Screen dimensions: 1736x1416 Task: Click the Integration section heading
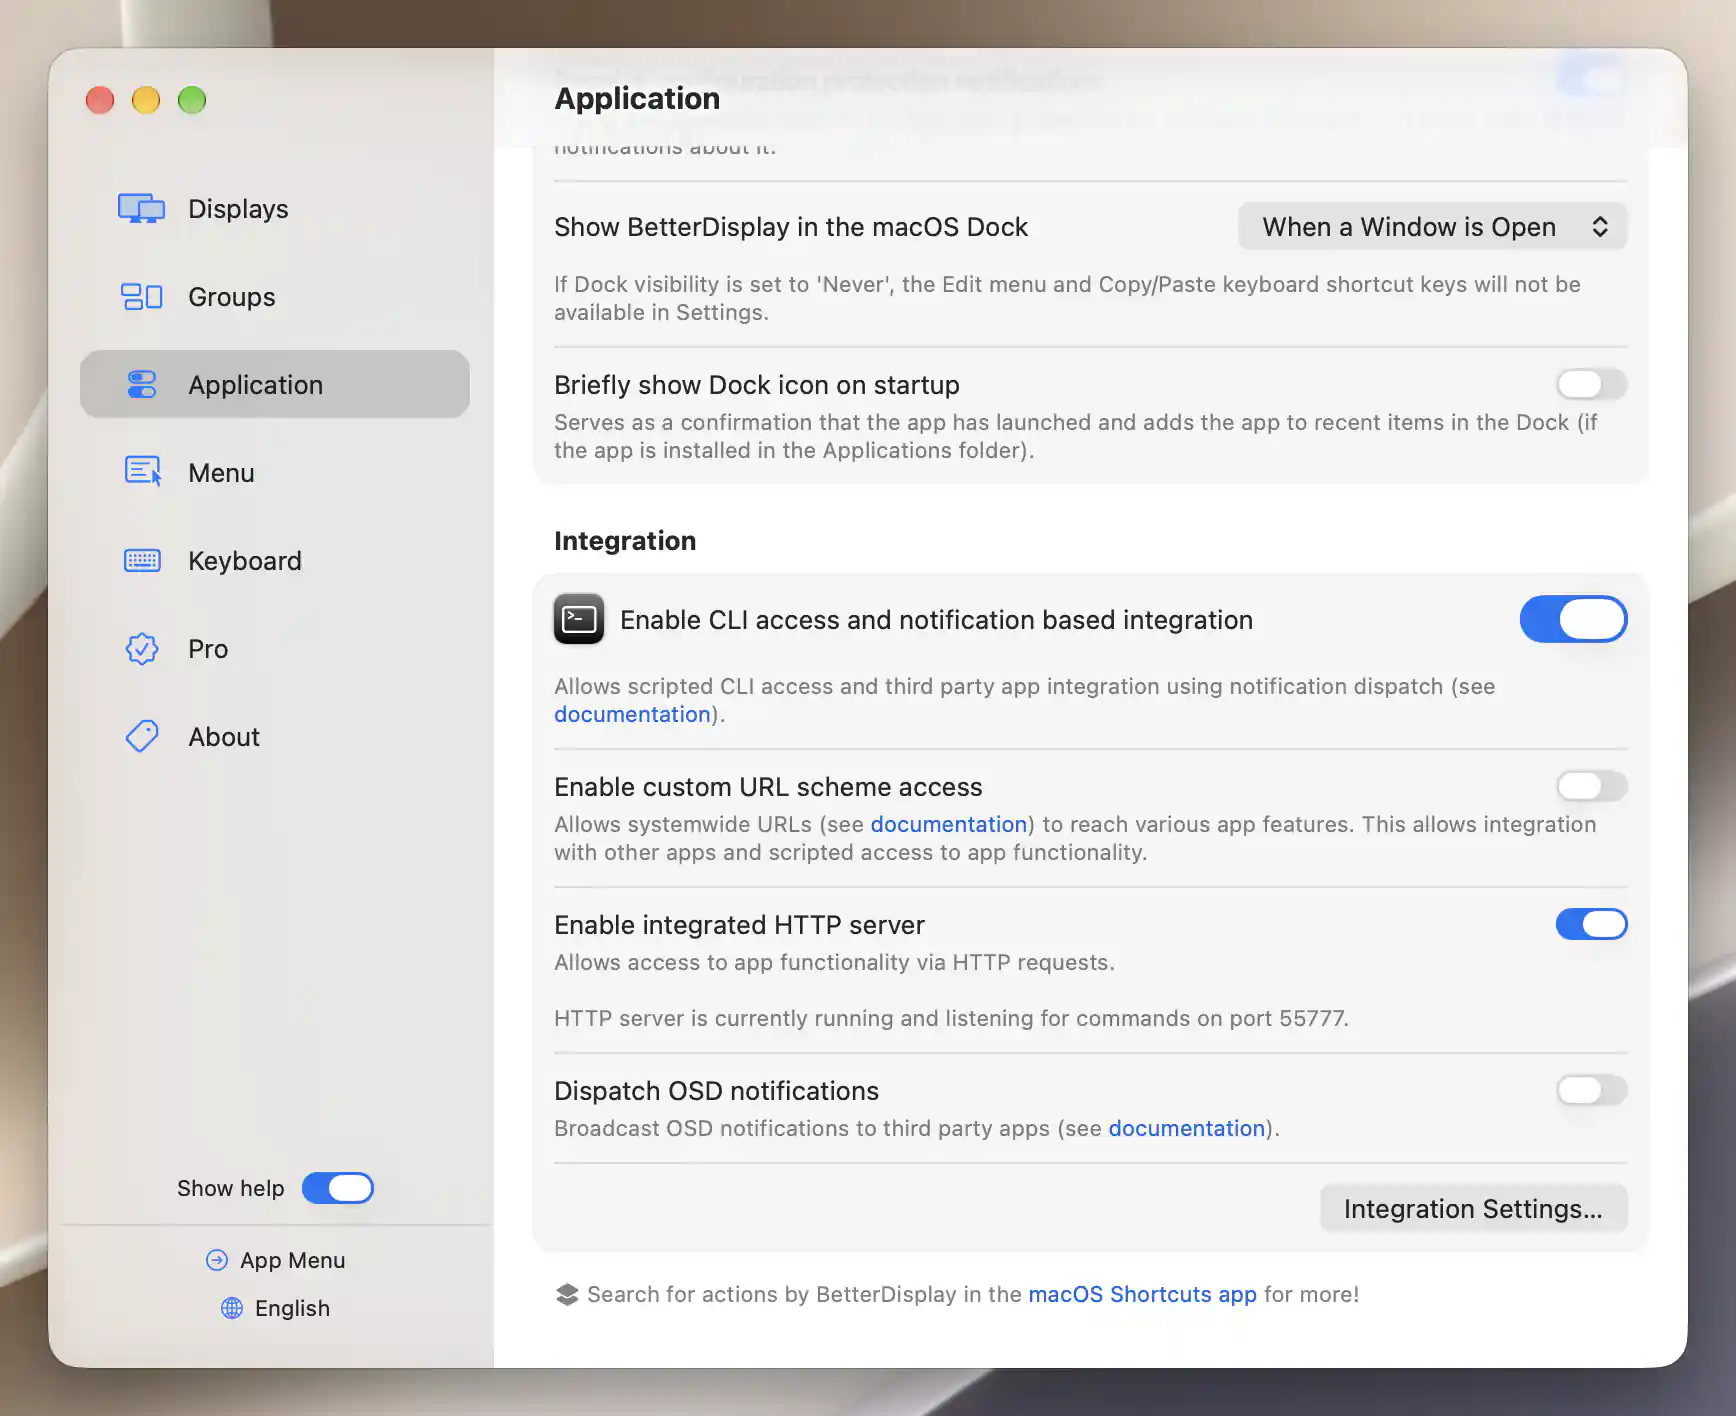coord(625,541)
